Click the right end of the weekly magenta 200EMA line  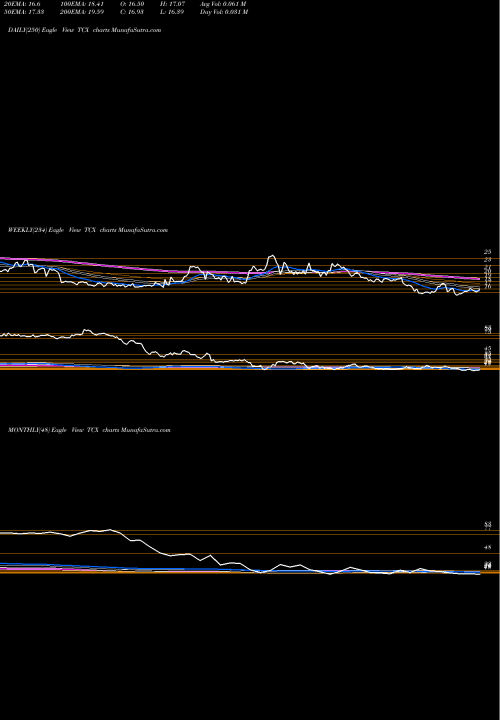[x=478, y=278]
